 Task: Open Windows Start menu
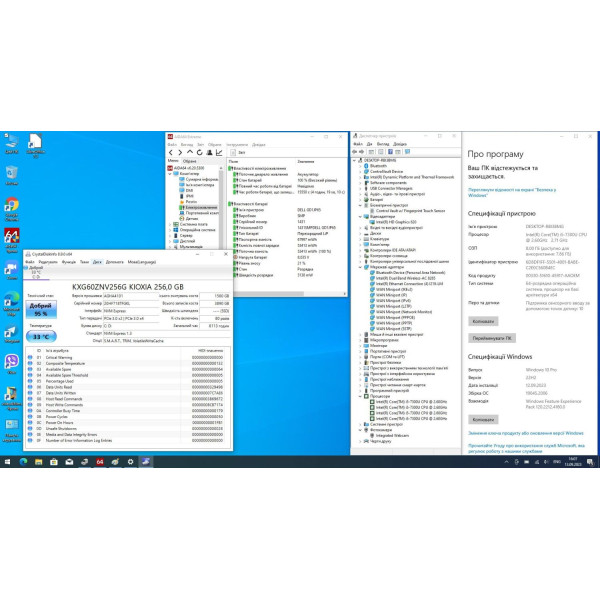(x=7, y=462)
